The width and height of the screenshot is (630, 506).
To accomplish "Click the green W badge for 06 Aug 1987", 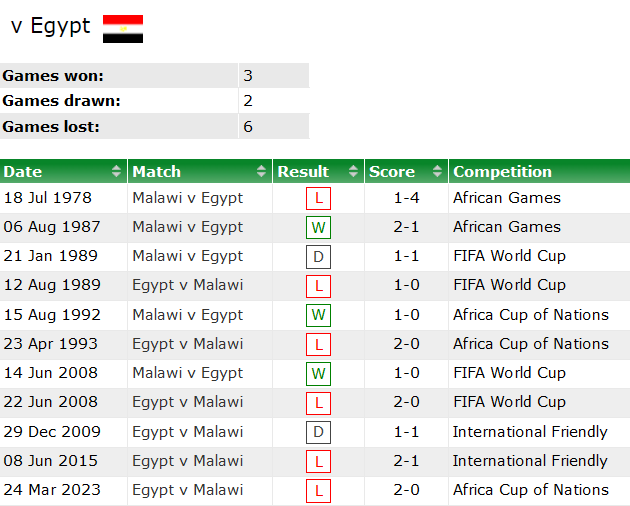I will (318, 227).
